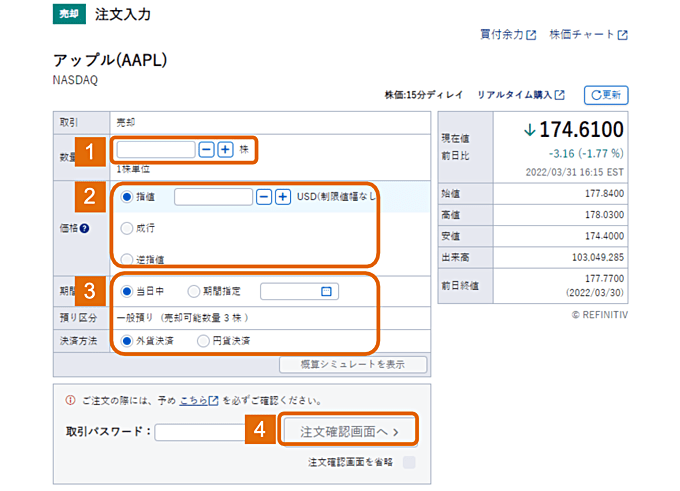The height and width of the screenshot is (491, 680).
Task: Click the -3.16 (-1.77 %) change value
Action: tap(586, 154)
